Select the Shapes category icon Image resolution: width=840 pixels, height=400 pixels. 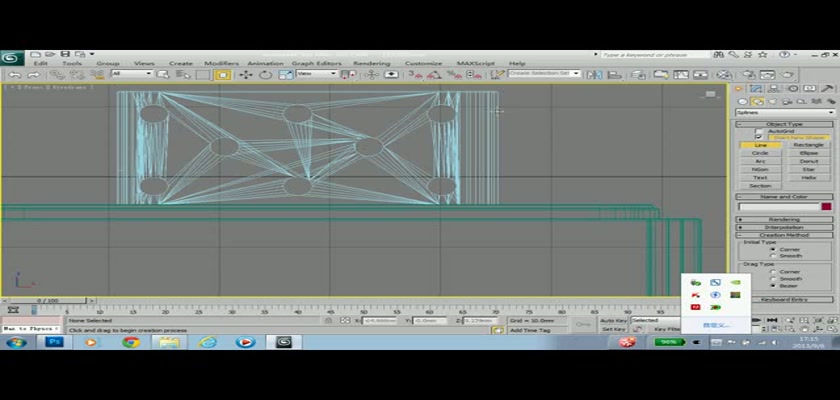click(x=758, y=101)
